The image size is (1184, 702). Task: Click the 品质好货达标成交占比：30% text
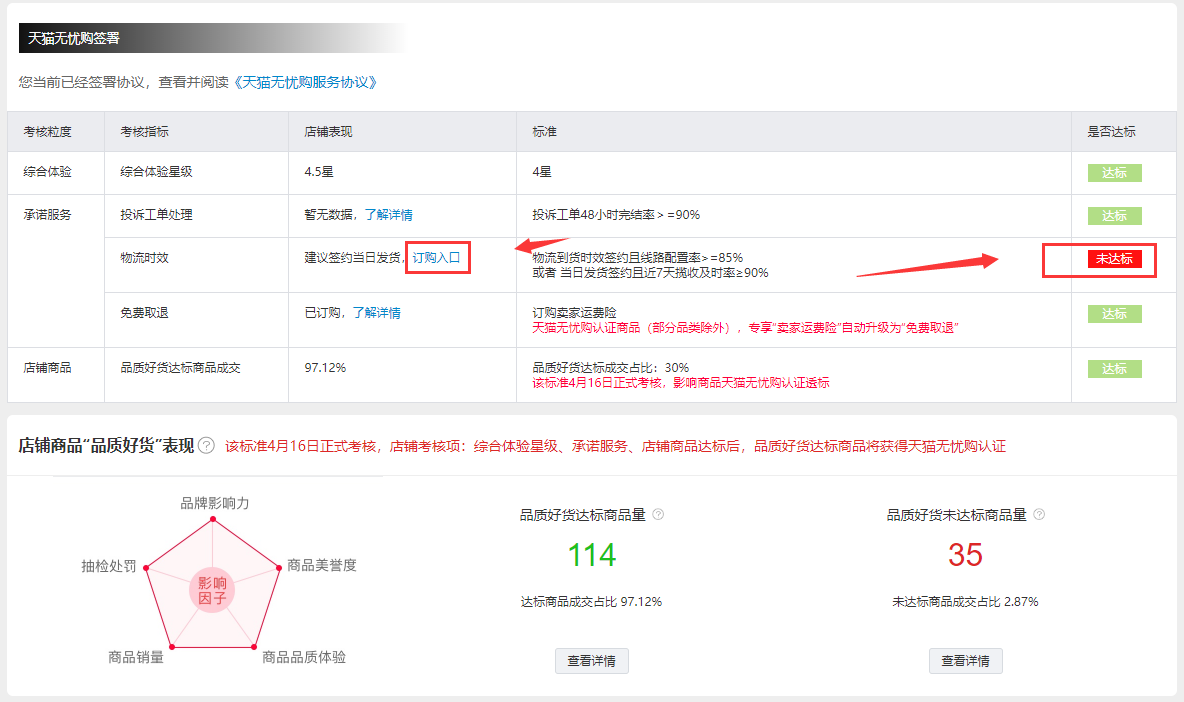611,368
